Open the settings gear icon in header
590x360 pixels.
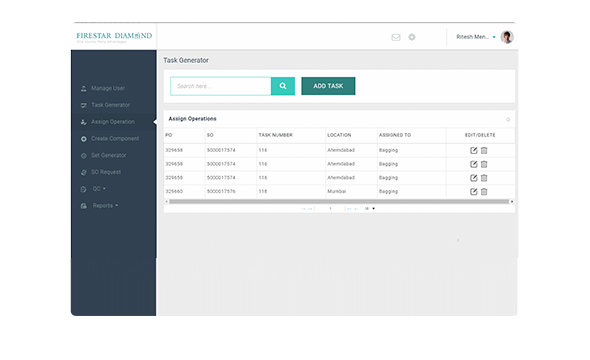click(412, 37)
